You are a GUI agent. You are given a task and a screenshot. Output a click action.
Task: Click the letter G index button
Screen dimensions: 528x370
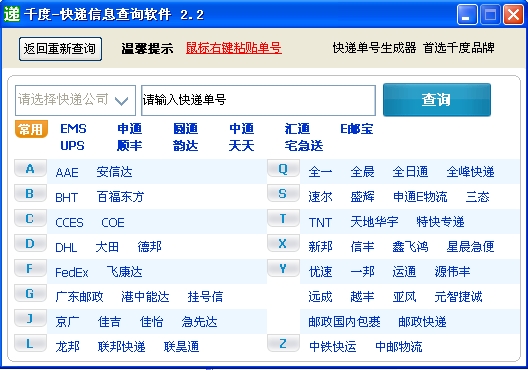(x=30, y=293)
